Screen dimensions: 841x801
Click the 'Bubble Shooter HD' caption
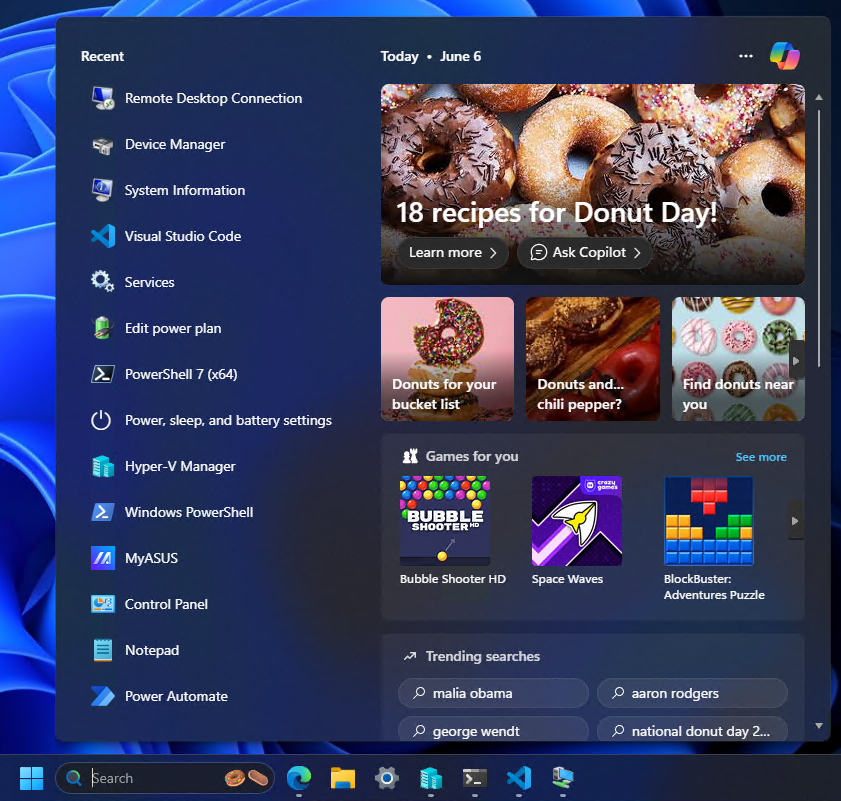(x=453, y=579)
